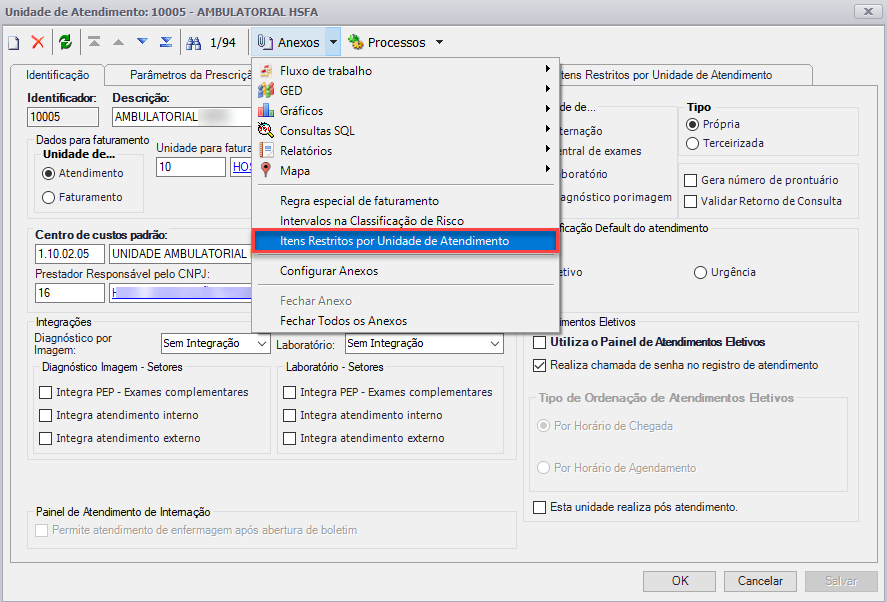The height and width of the screenshot is (602, 887).
Task: Expand Fluxo de trabalho submenu arrow
Action: pos(548,69)
